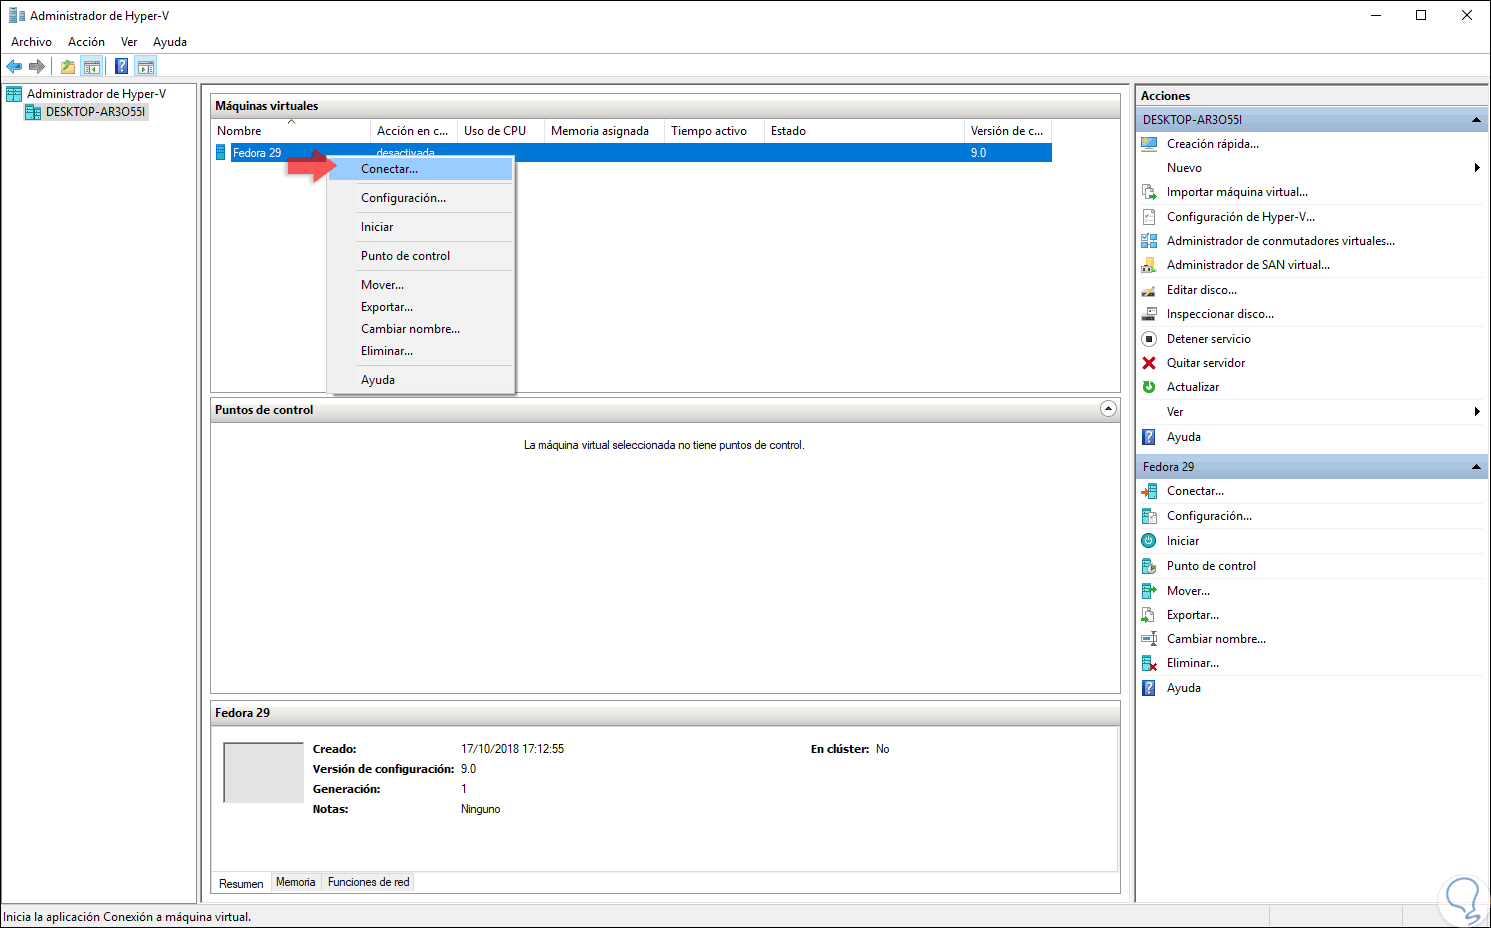Image resolution: width=1491 pixels, height=928 pixels.
Task: Select DESKTOP-AR3O55I in the console tree
Action: [96, 112]
